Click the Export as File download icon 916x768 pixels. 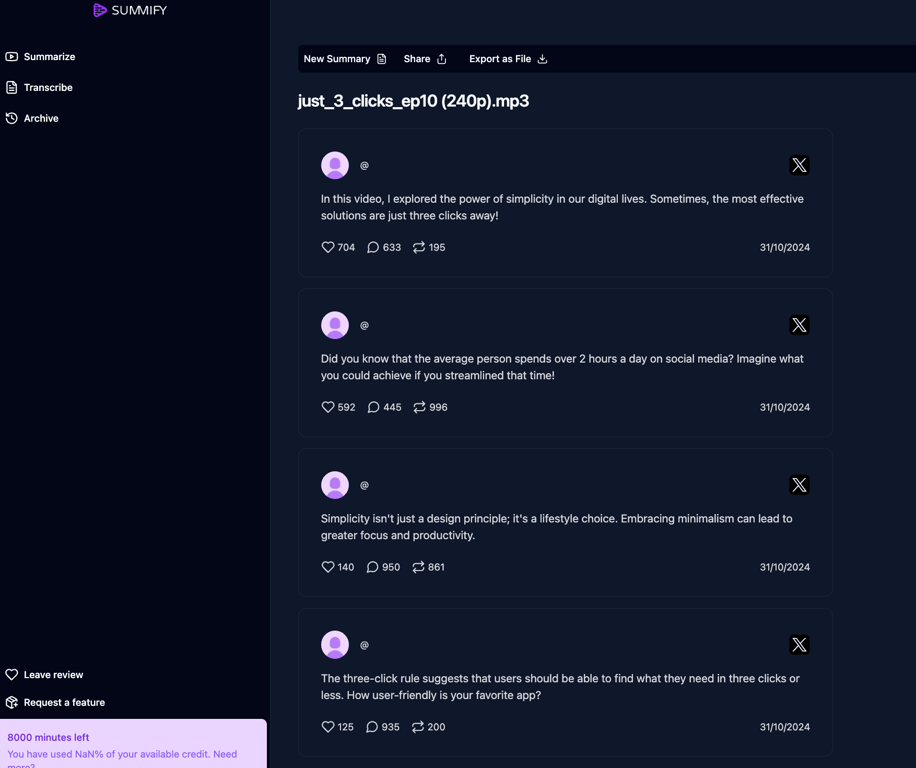click(542, 59)
